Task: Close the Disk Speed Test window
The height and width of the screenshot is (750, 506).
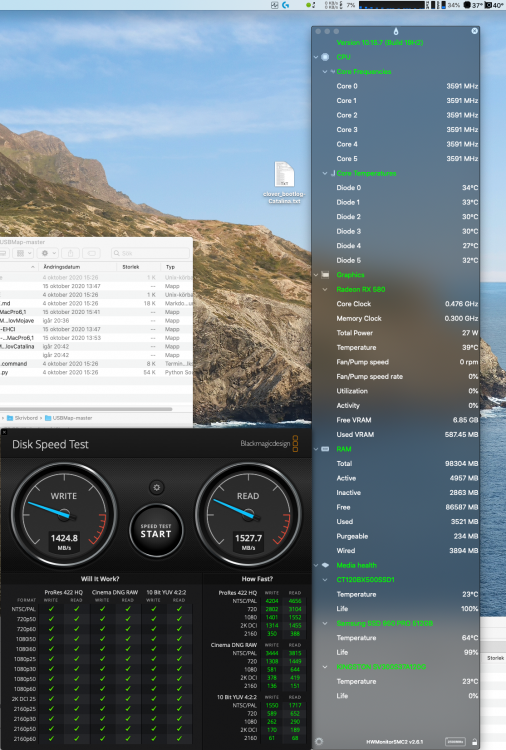Action: point(4,432)
